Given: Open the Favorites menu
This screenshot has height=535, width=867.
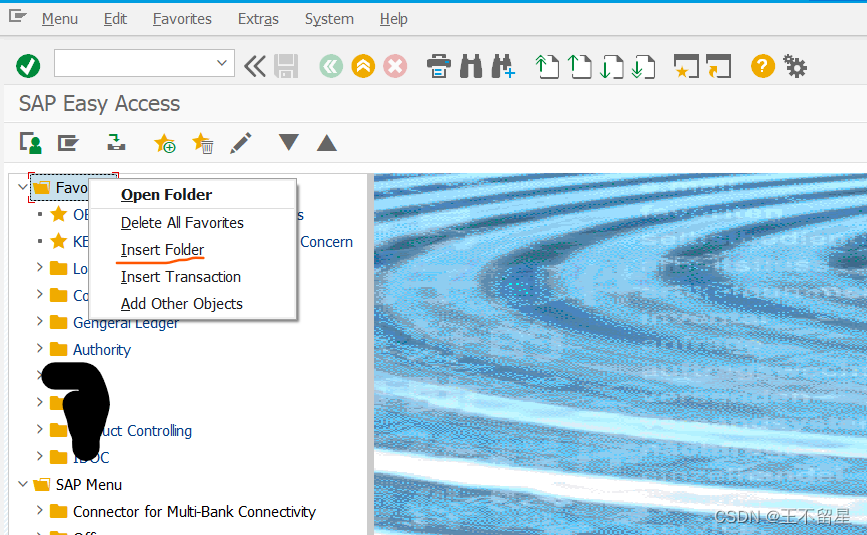Looking at the screenshot, I should click(x=182, y=19).
